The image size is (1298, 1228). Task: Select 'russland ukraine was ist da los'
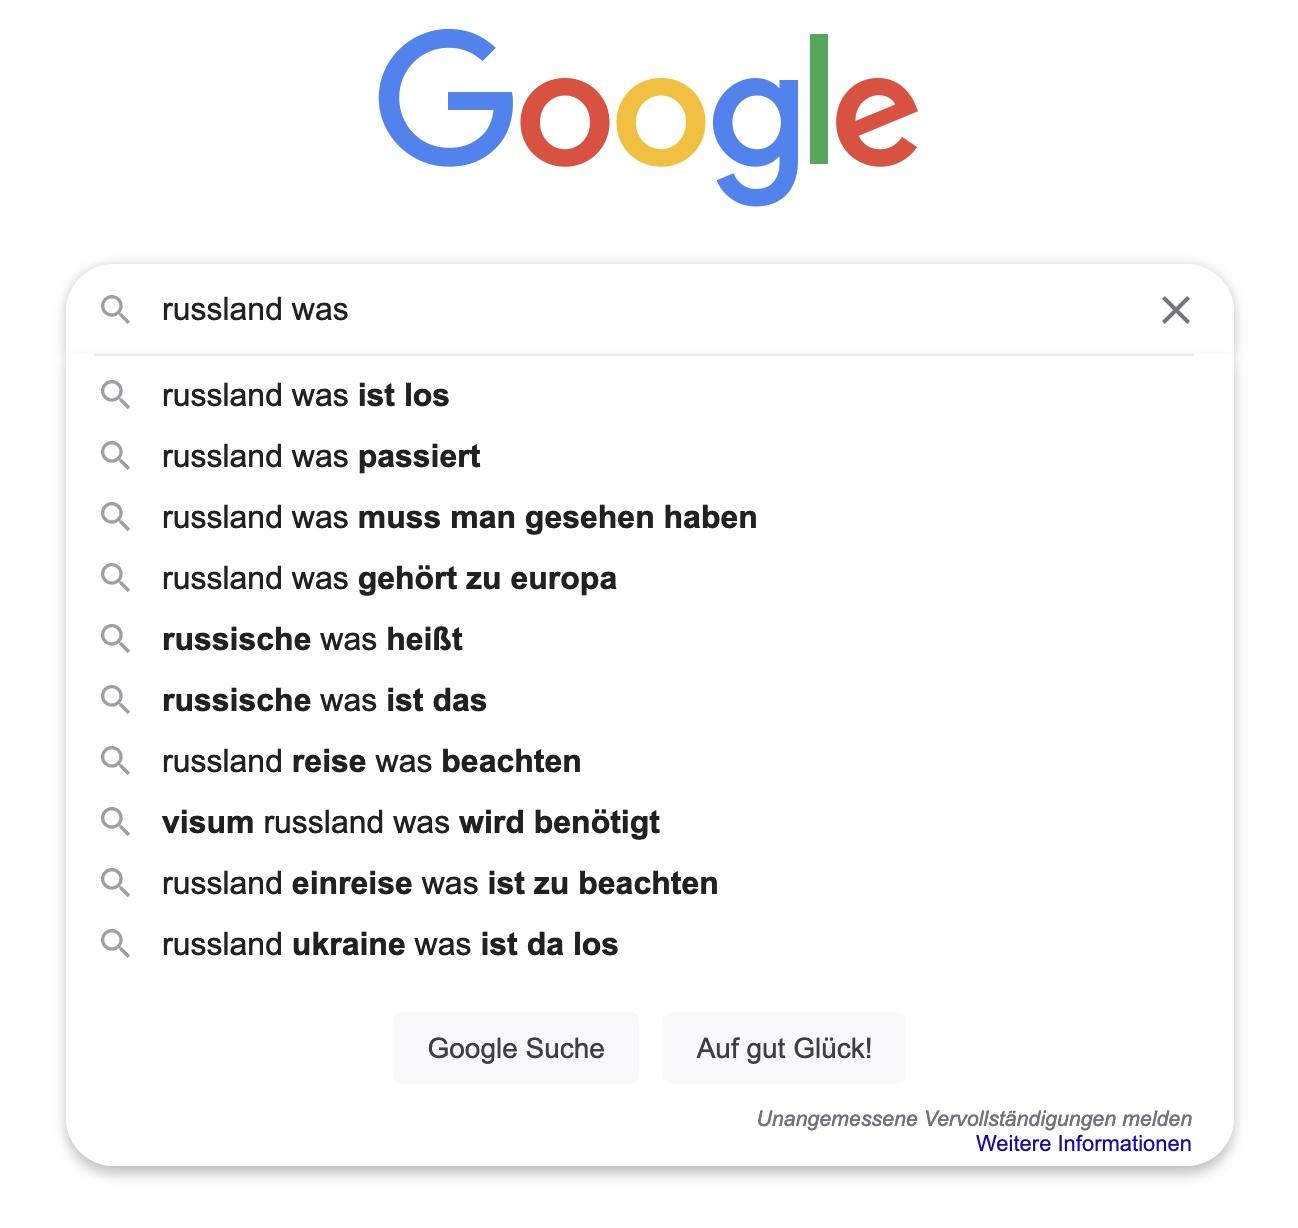point(389,944)
